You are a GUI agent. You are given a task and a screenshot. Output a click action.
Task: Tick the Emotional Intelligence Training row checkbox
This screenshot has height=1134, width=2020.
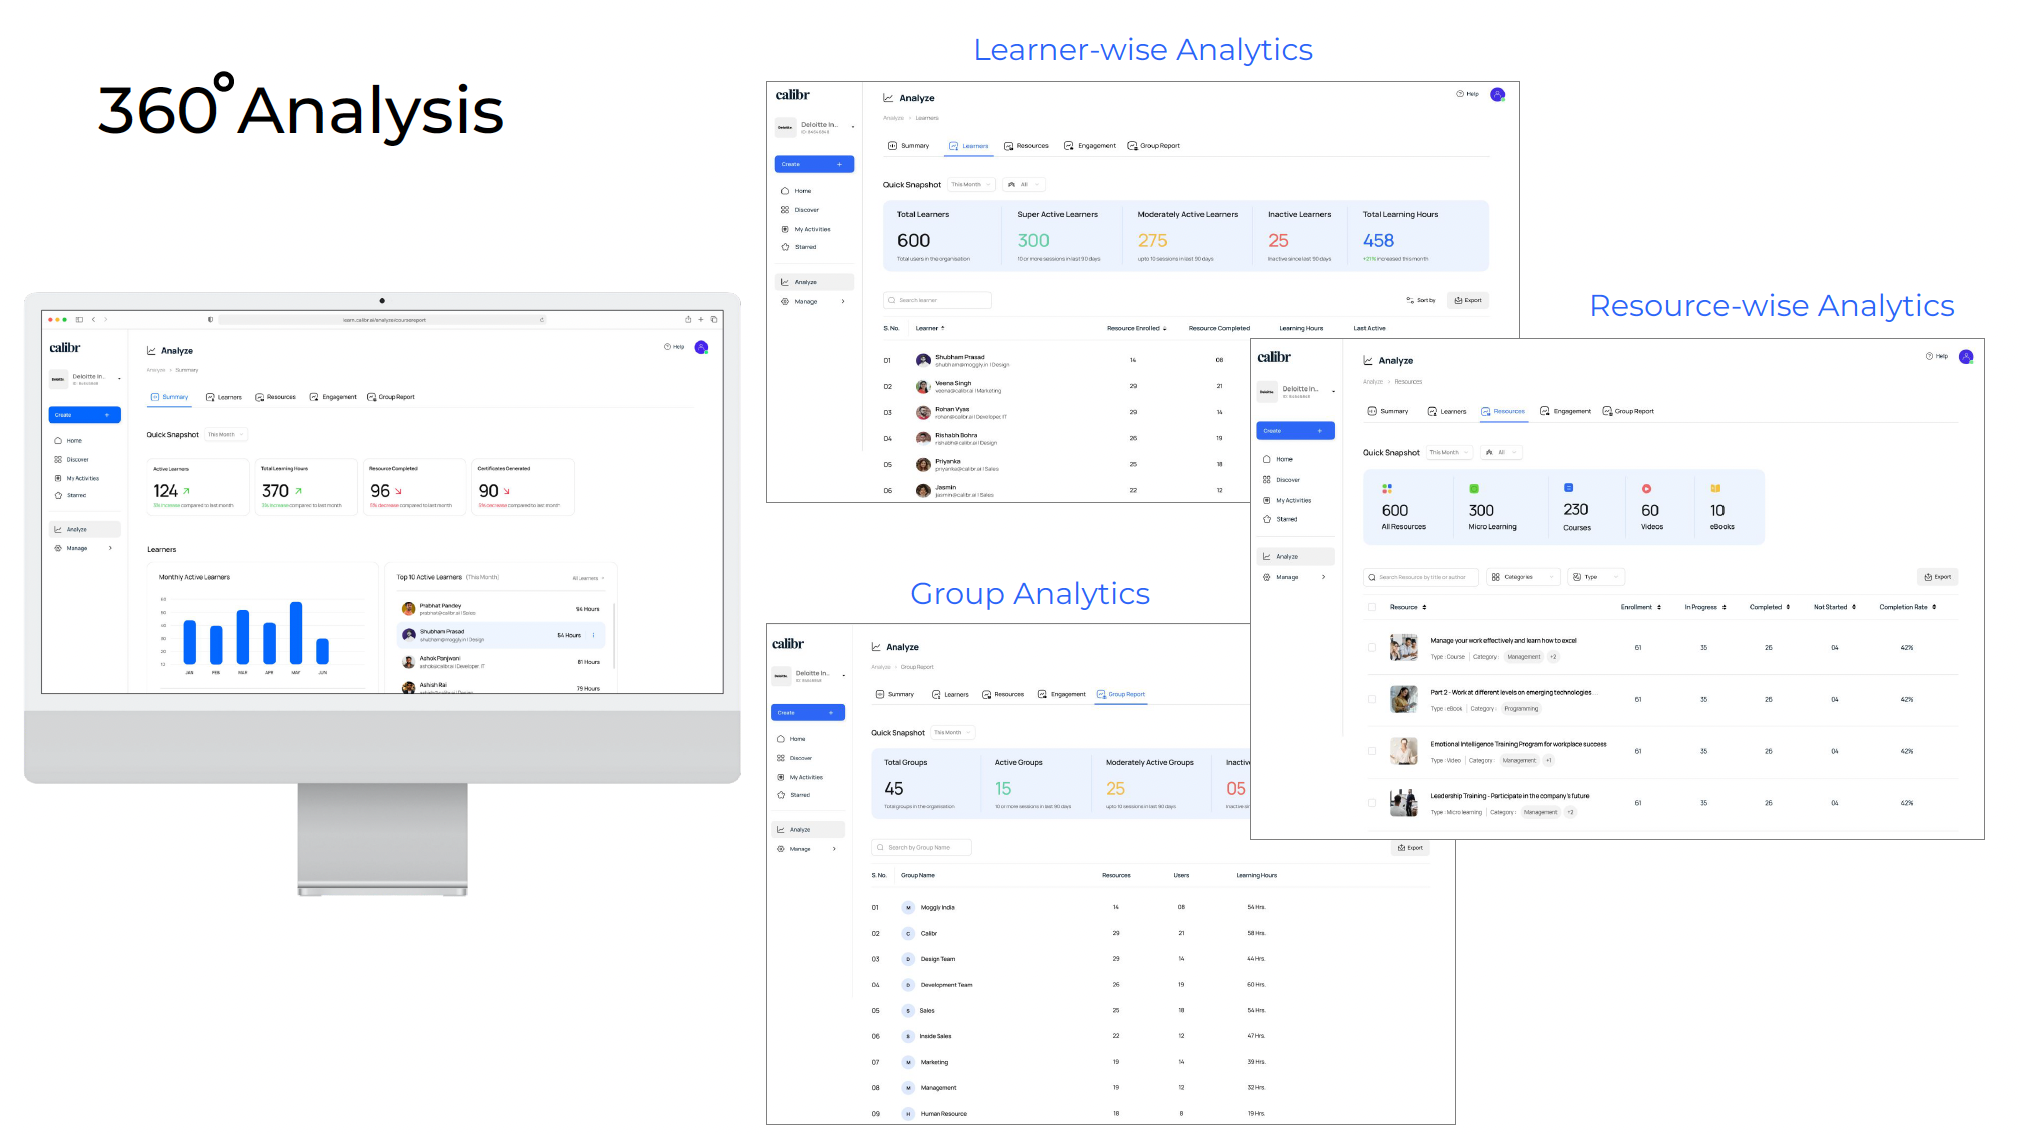pyautogui.click(x=1372, y=751)
